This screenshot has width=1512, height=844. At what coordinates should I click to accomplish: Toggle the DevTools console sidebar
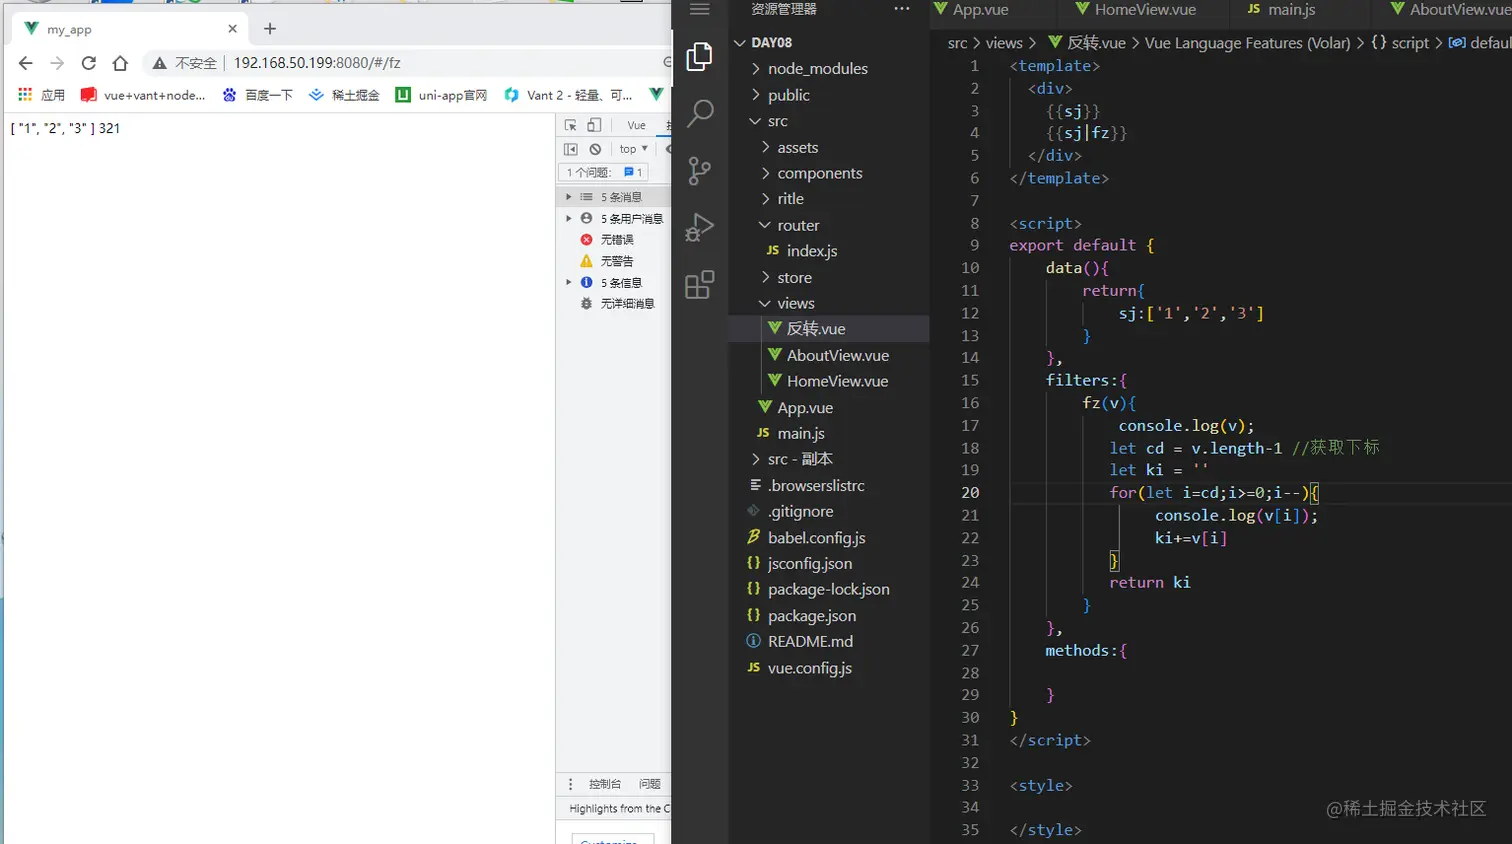pos(571,149)
